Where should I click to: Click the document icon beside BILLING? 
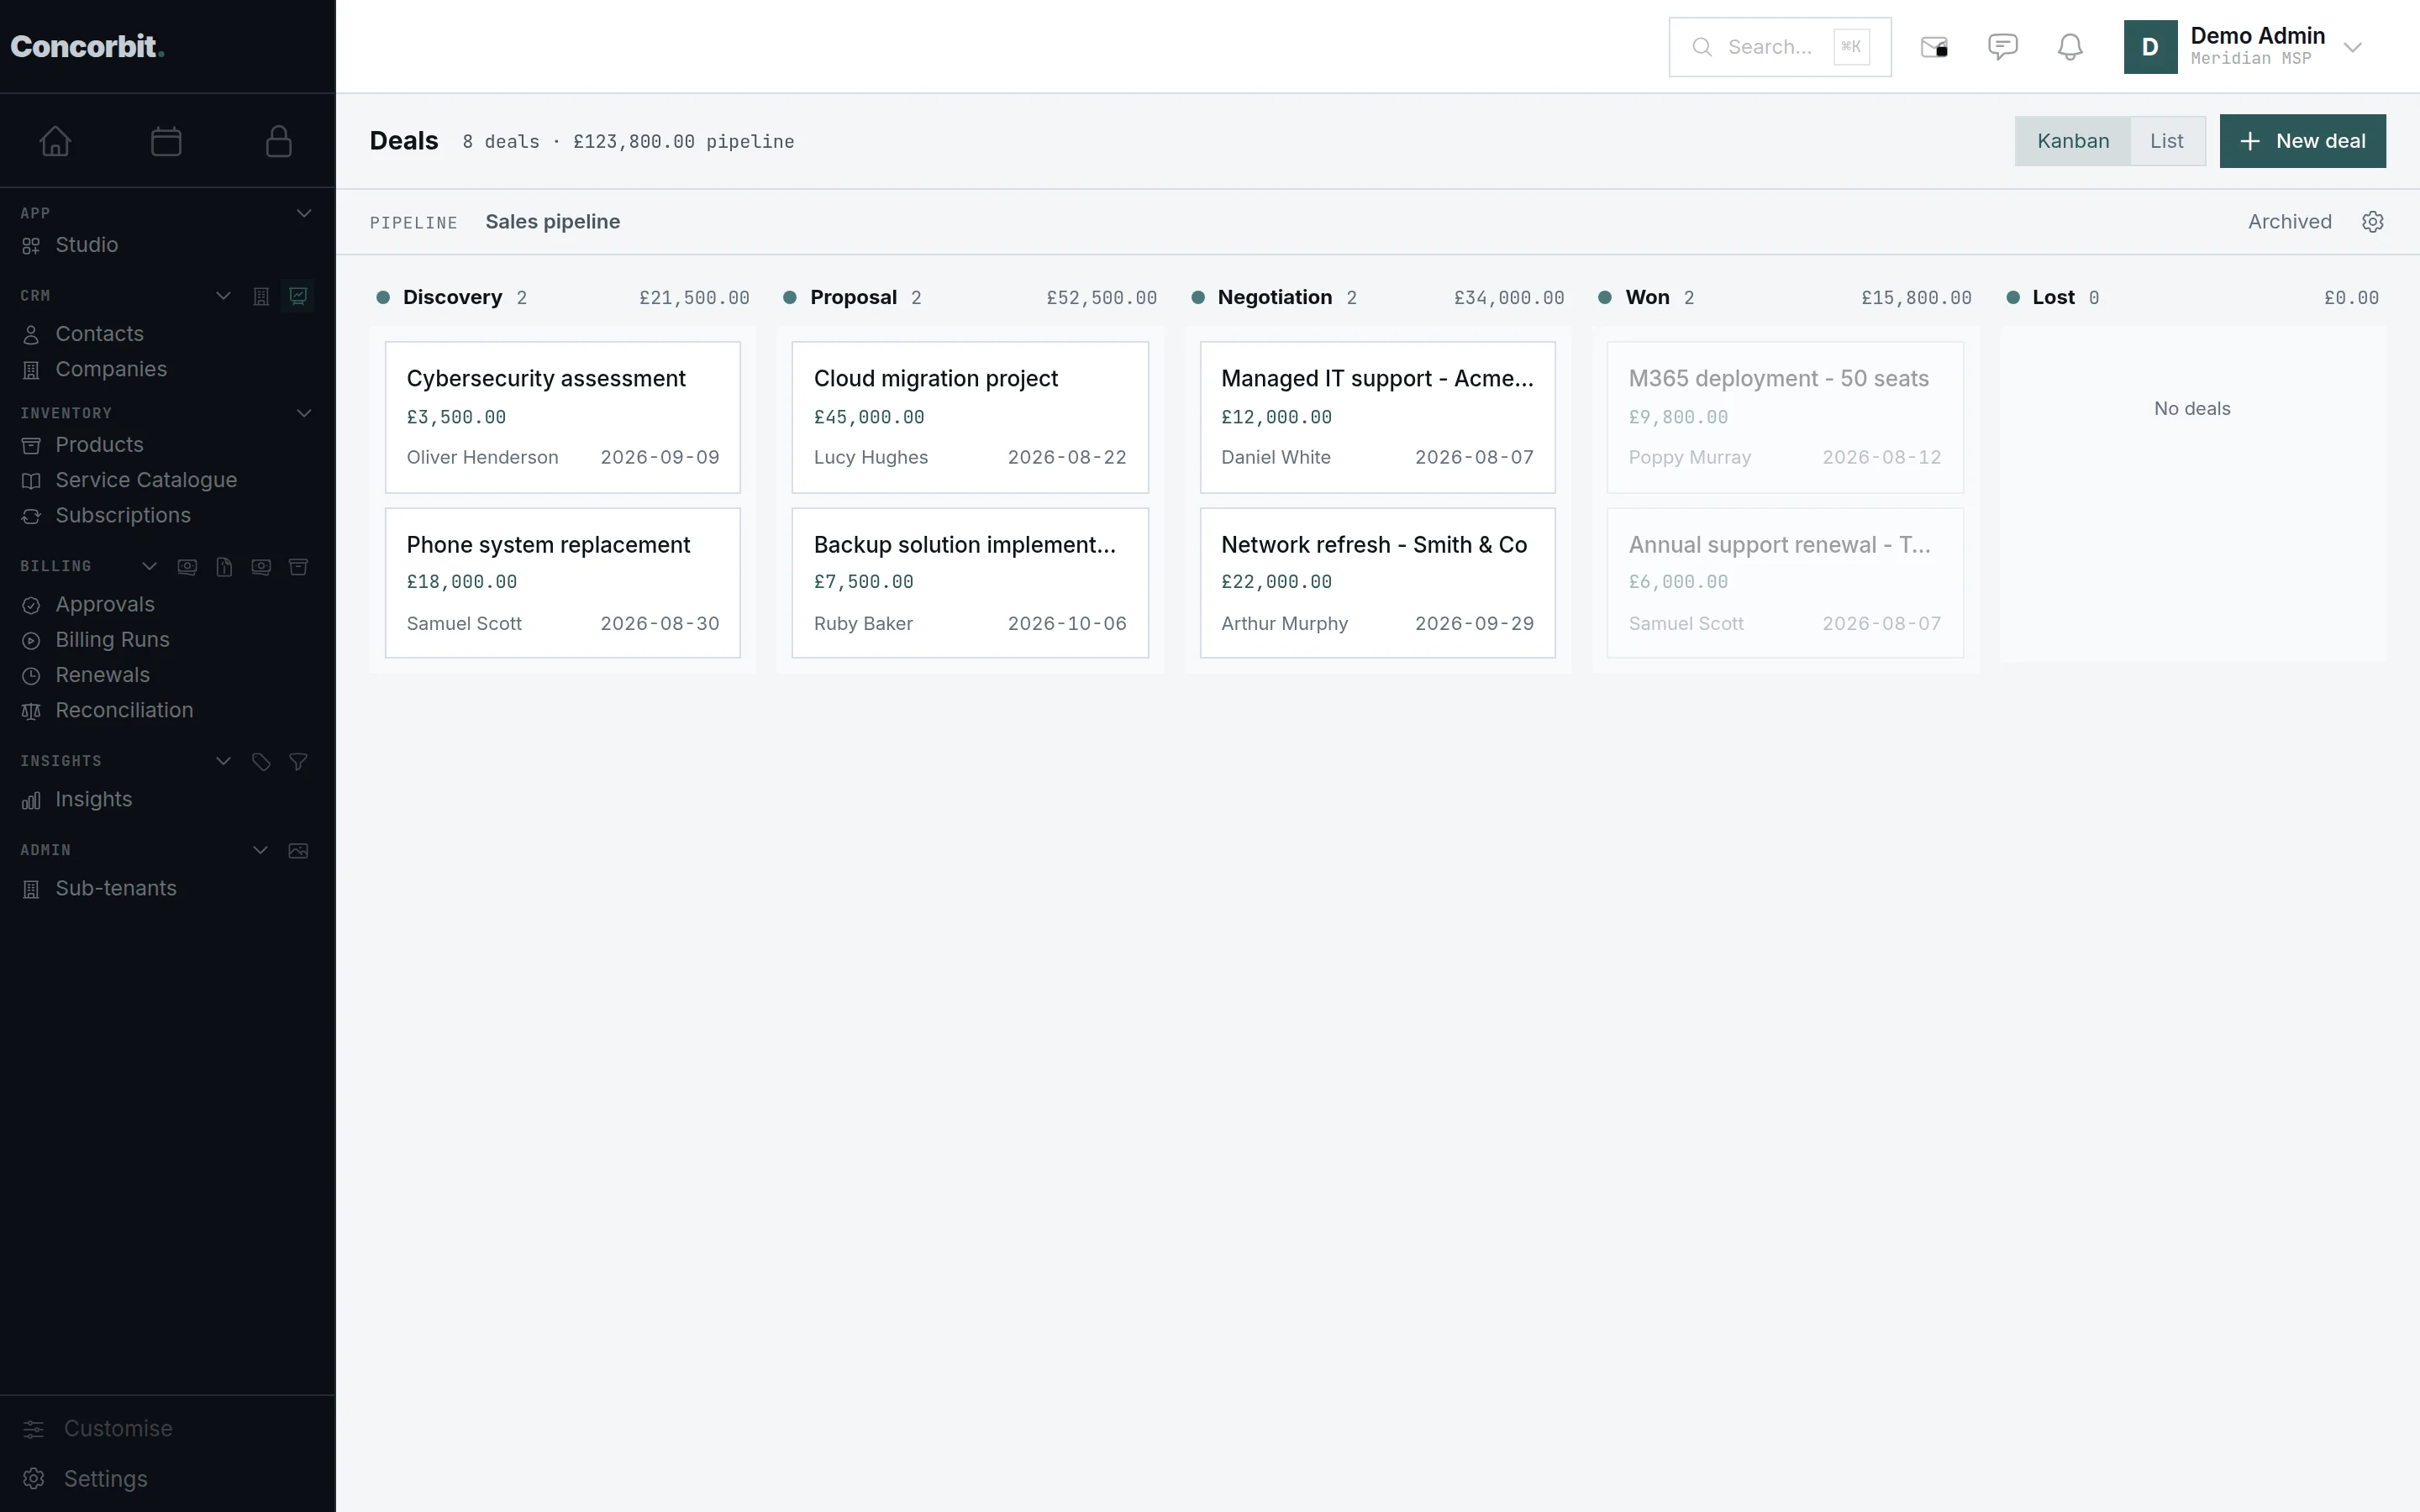pyautogui.click(x=224, y=567)
